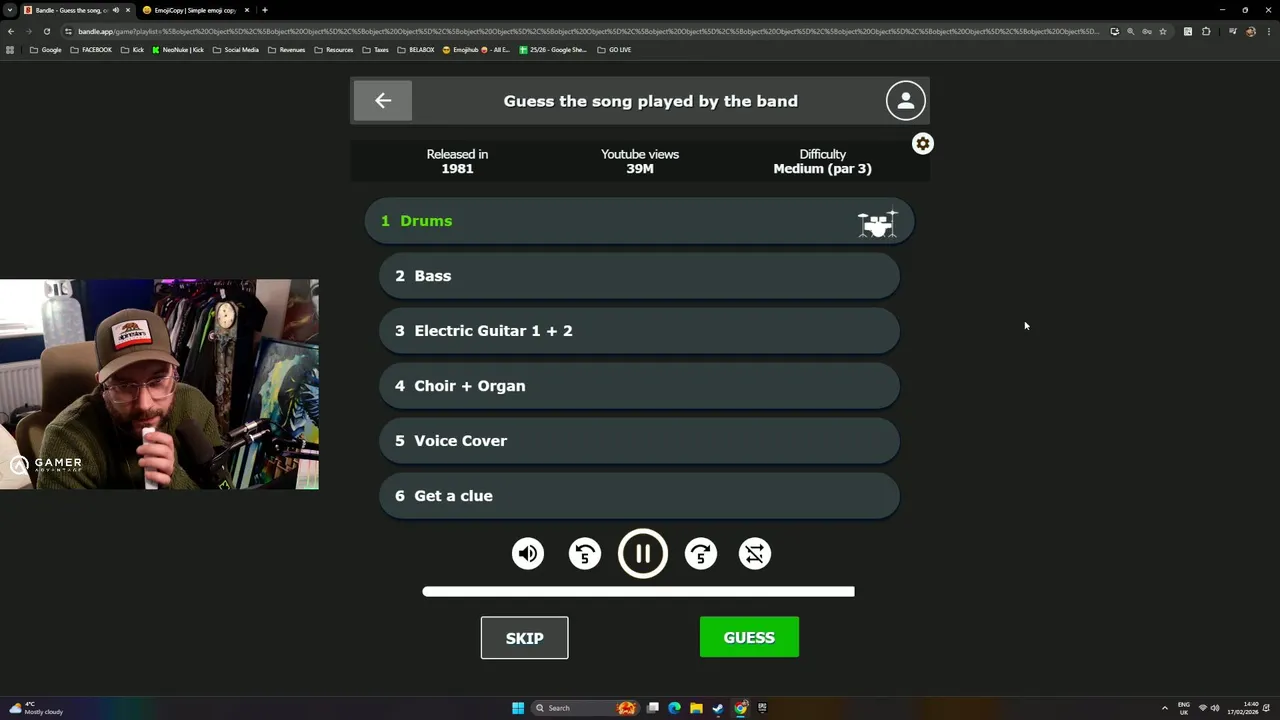This screenshot has width=1280, height=720.
Task: Open the Windows Start menu
Action: pos(518,708)
